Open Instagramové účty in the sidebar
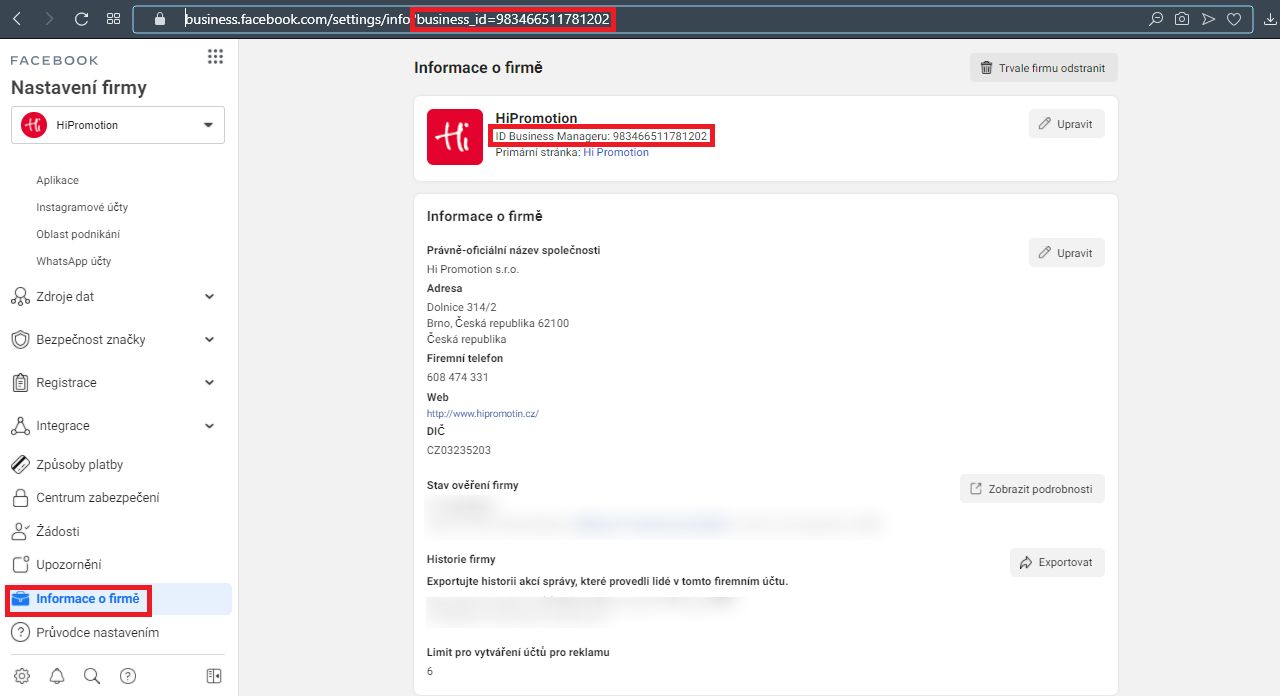 (x=82, y=207)
